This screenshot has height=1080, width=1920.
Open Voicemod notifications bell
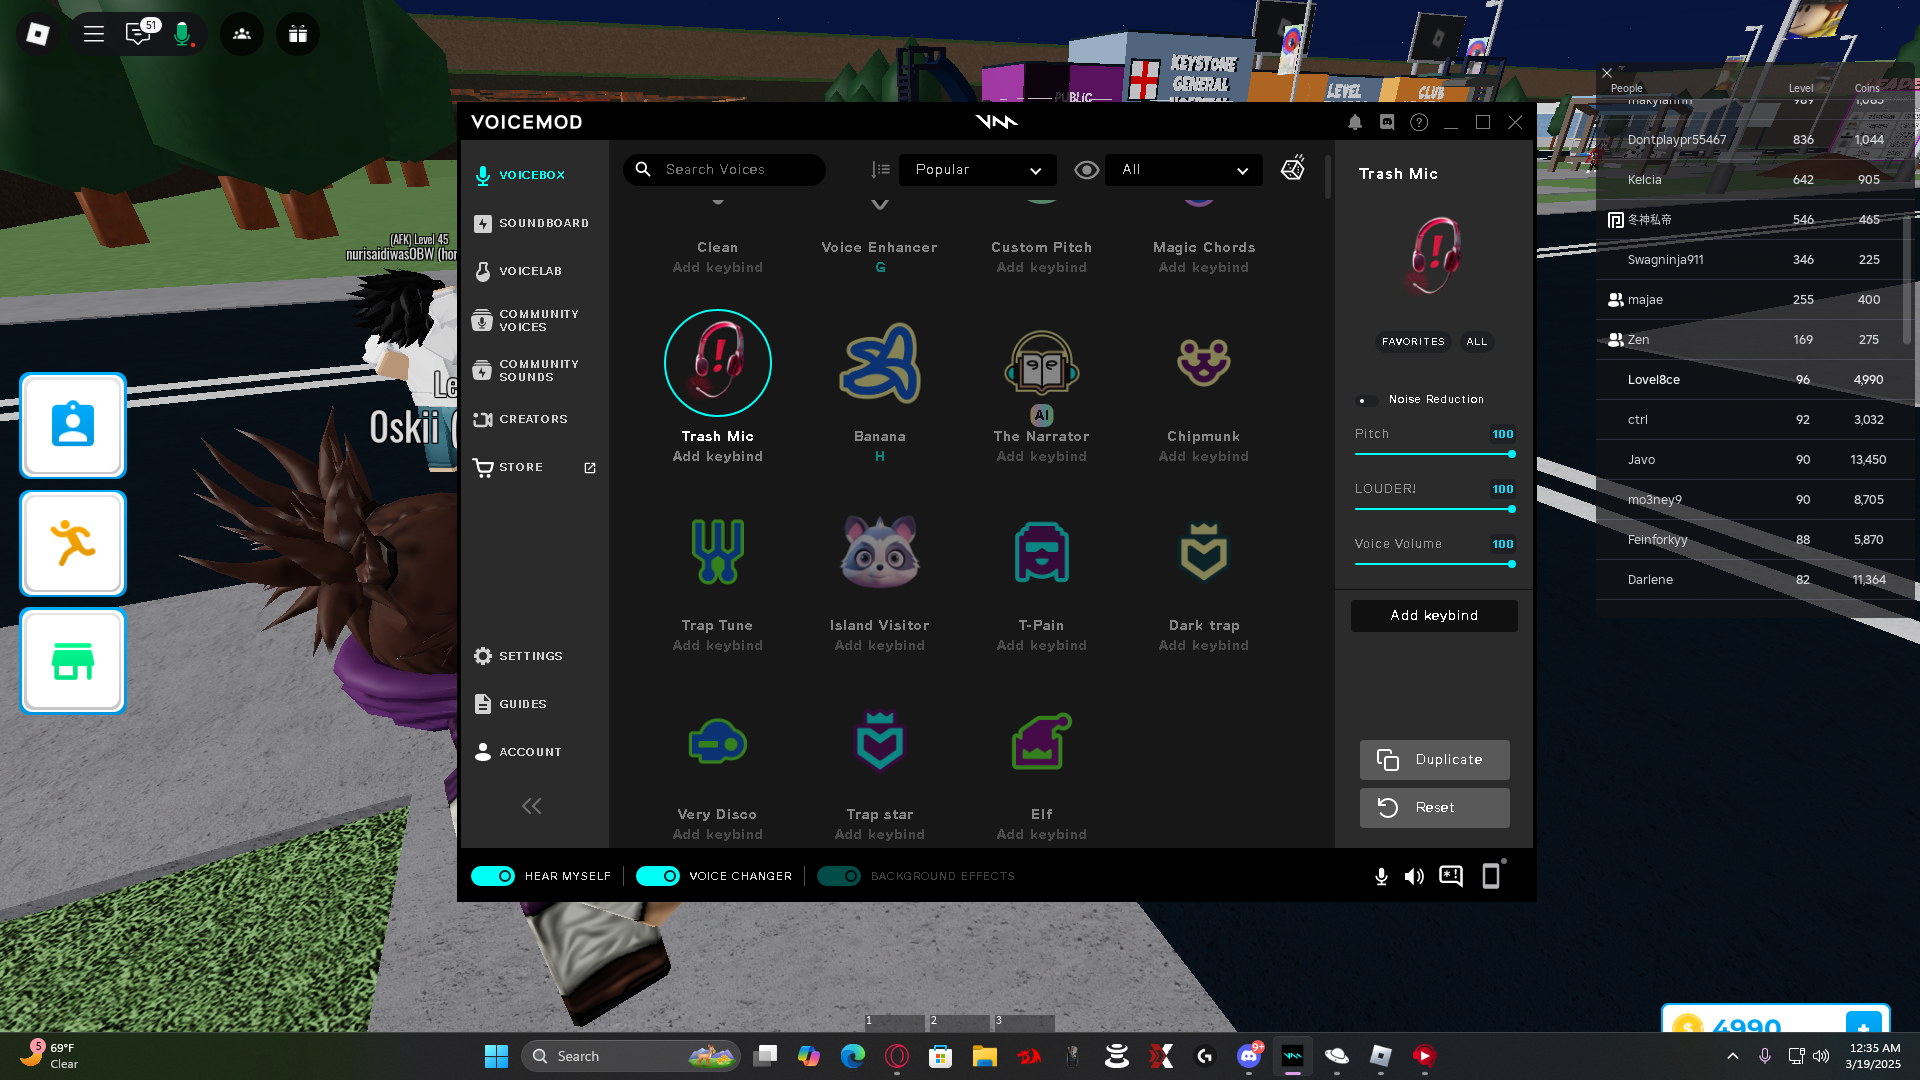1355,122
